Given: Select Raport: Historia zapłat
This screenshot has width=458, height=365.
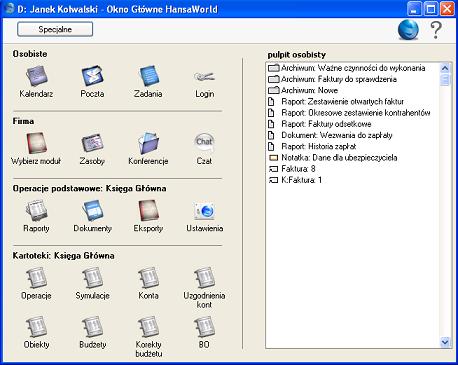Looking at the screenshot, I should coord(312,146).
